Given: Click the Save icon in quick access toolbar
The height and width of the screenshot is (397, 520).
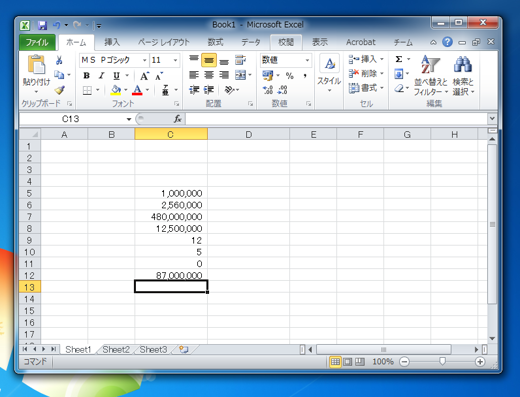Looking at the screenshot, I should coord(42,25).
